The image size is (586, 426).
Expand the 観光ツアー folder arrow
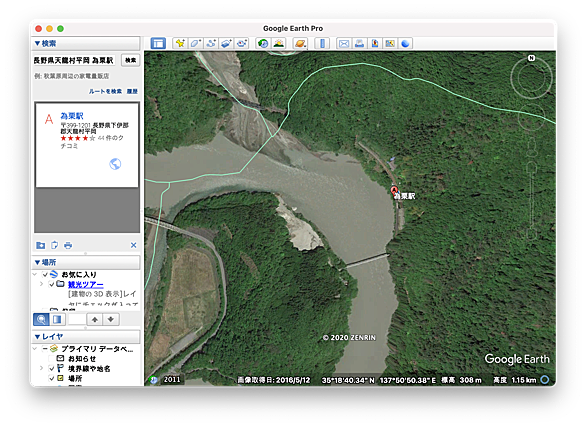(x=41, y=284)
